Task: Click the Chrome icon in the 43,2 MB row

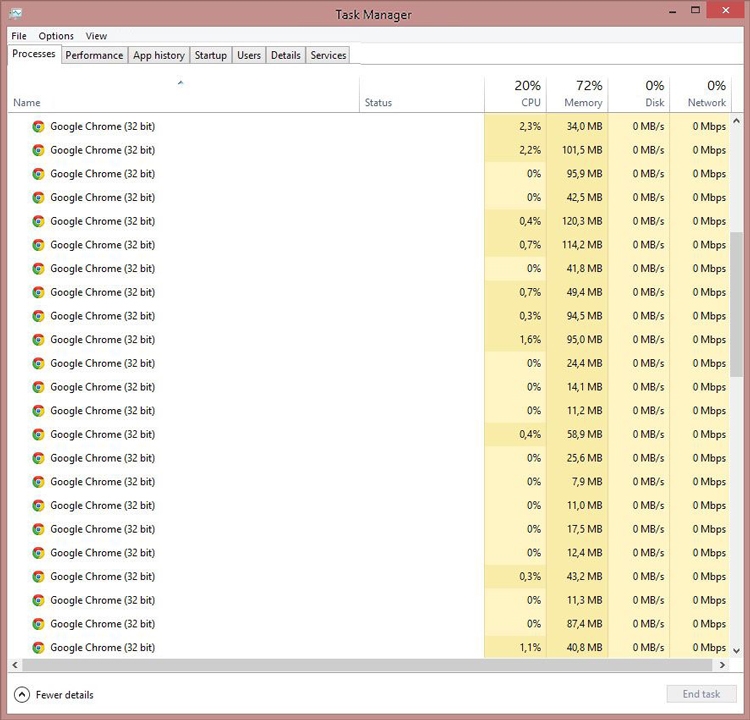Action: point(38,576)
